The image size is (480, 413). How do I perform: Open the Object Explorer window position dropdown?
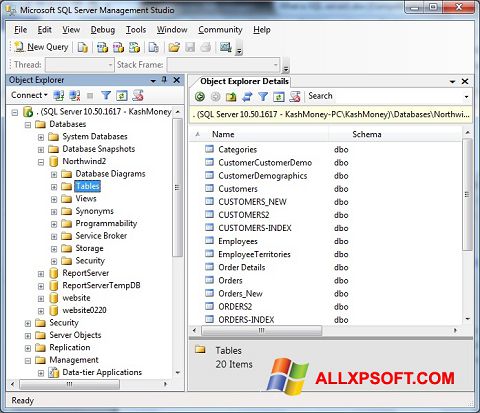click(153, 81)
